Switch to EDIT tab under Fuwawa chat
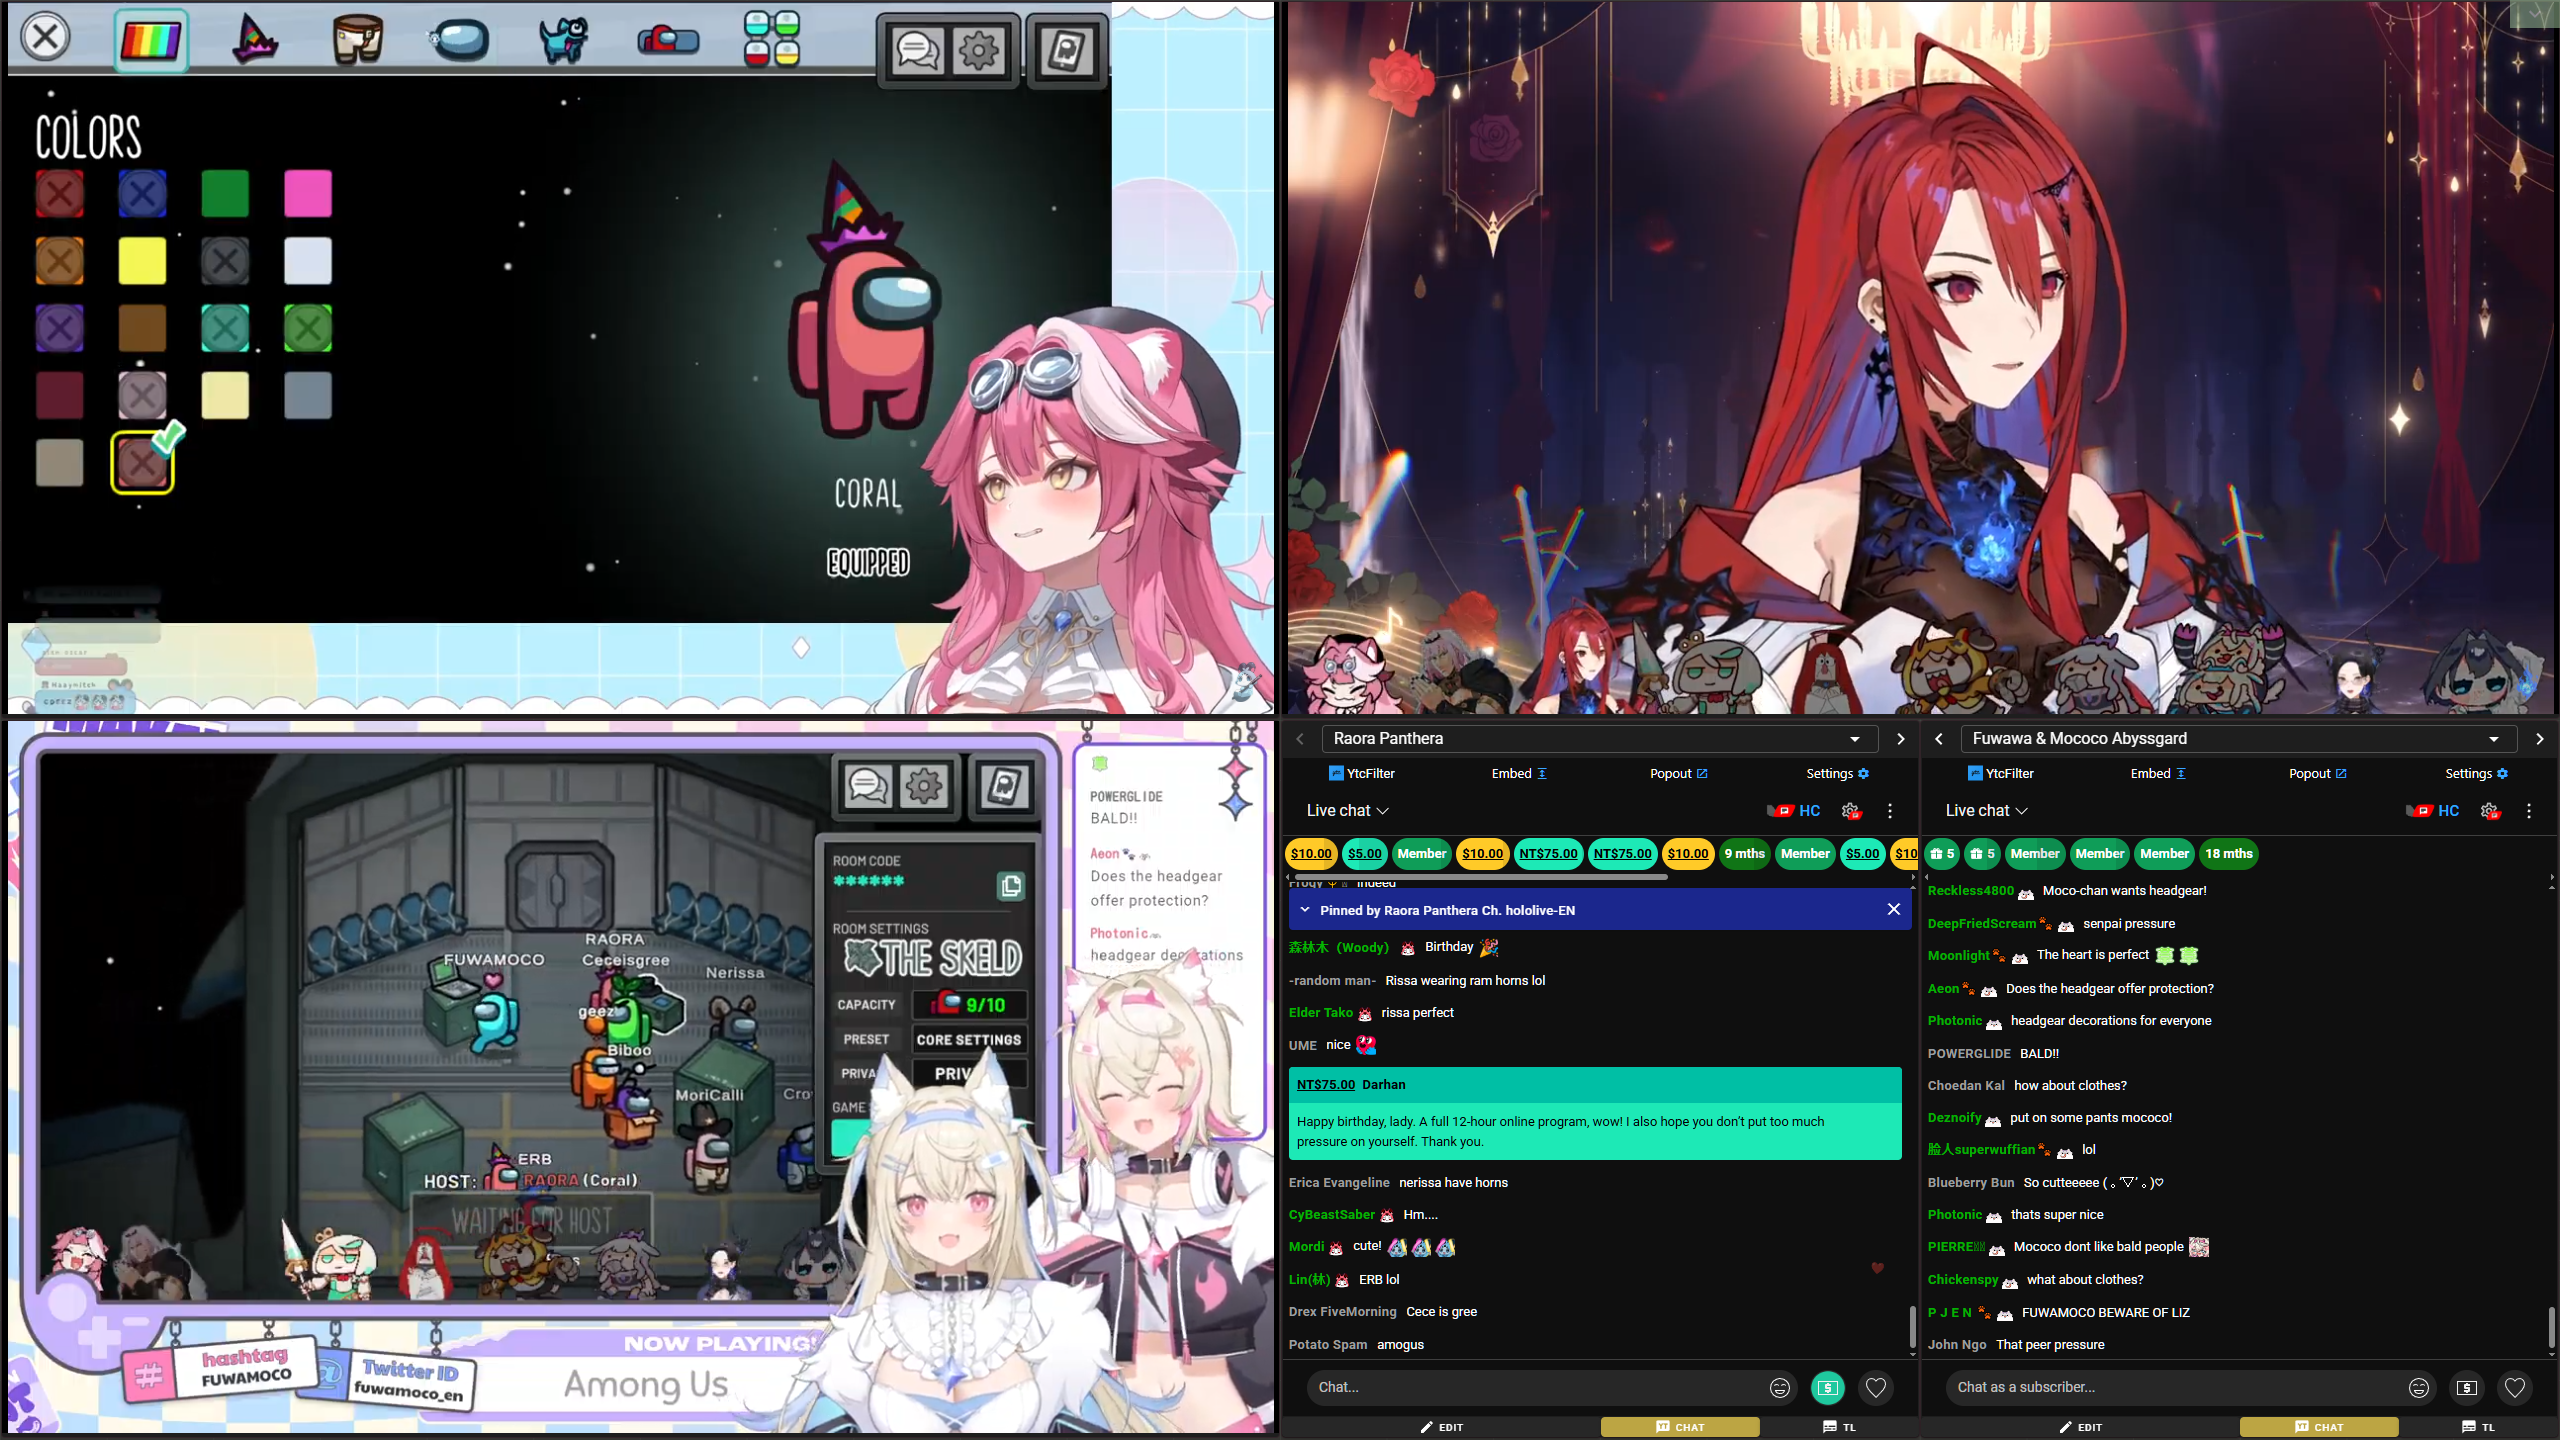The image size is (2560, 1440). [x=2080, y=1427]
